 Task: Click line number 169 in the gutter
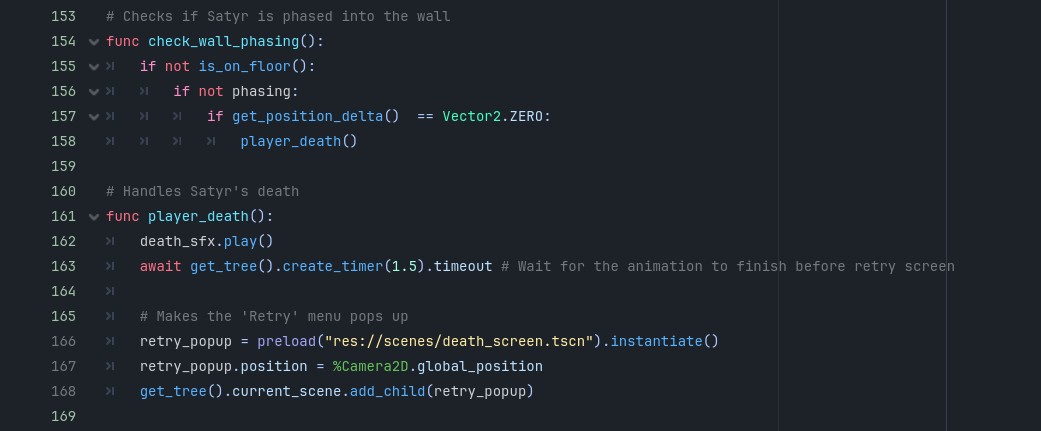pyautogui.click(x=62, y=417)
